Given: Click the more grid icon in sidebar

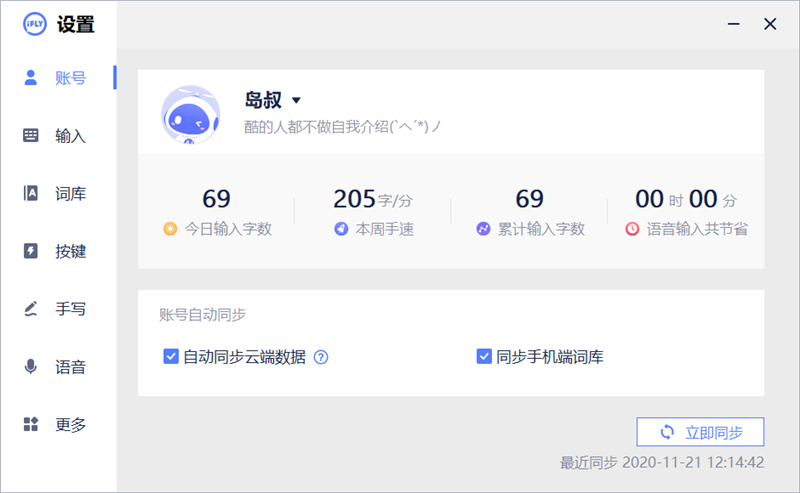Looking at the screenshot, I should tap(31, 425).
